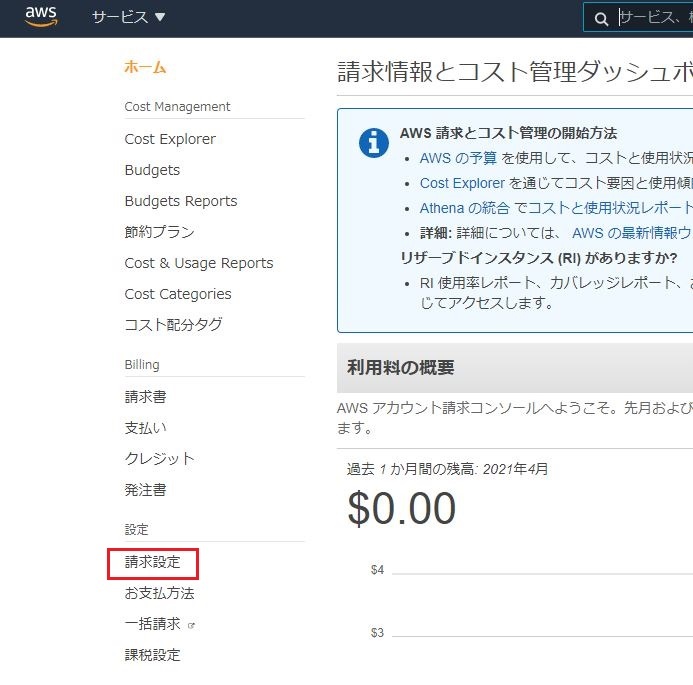Viewport: 693px width, 685px height.
Task: Open Budgets in the sidebar
Action: tap(152, 170)
